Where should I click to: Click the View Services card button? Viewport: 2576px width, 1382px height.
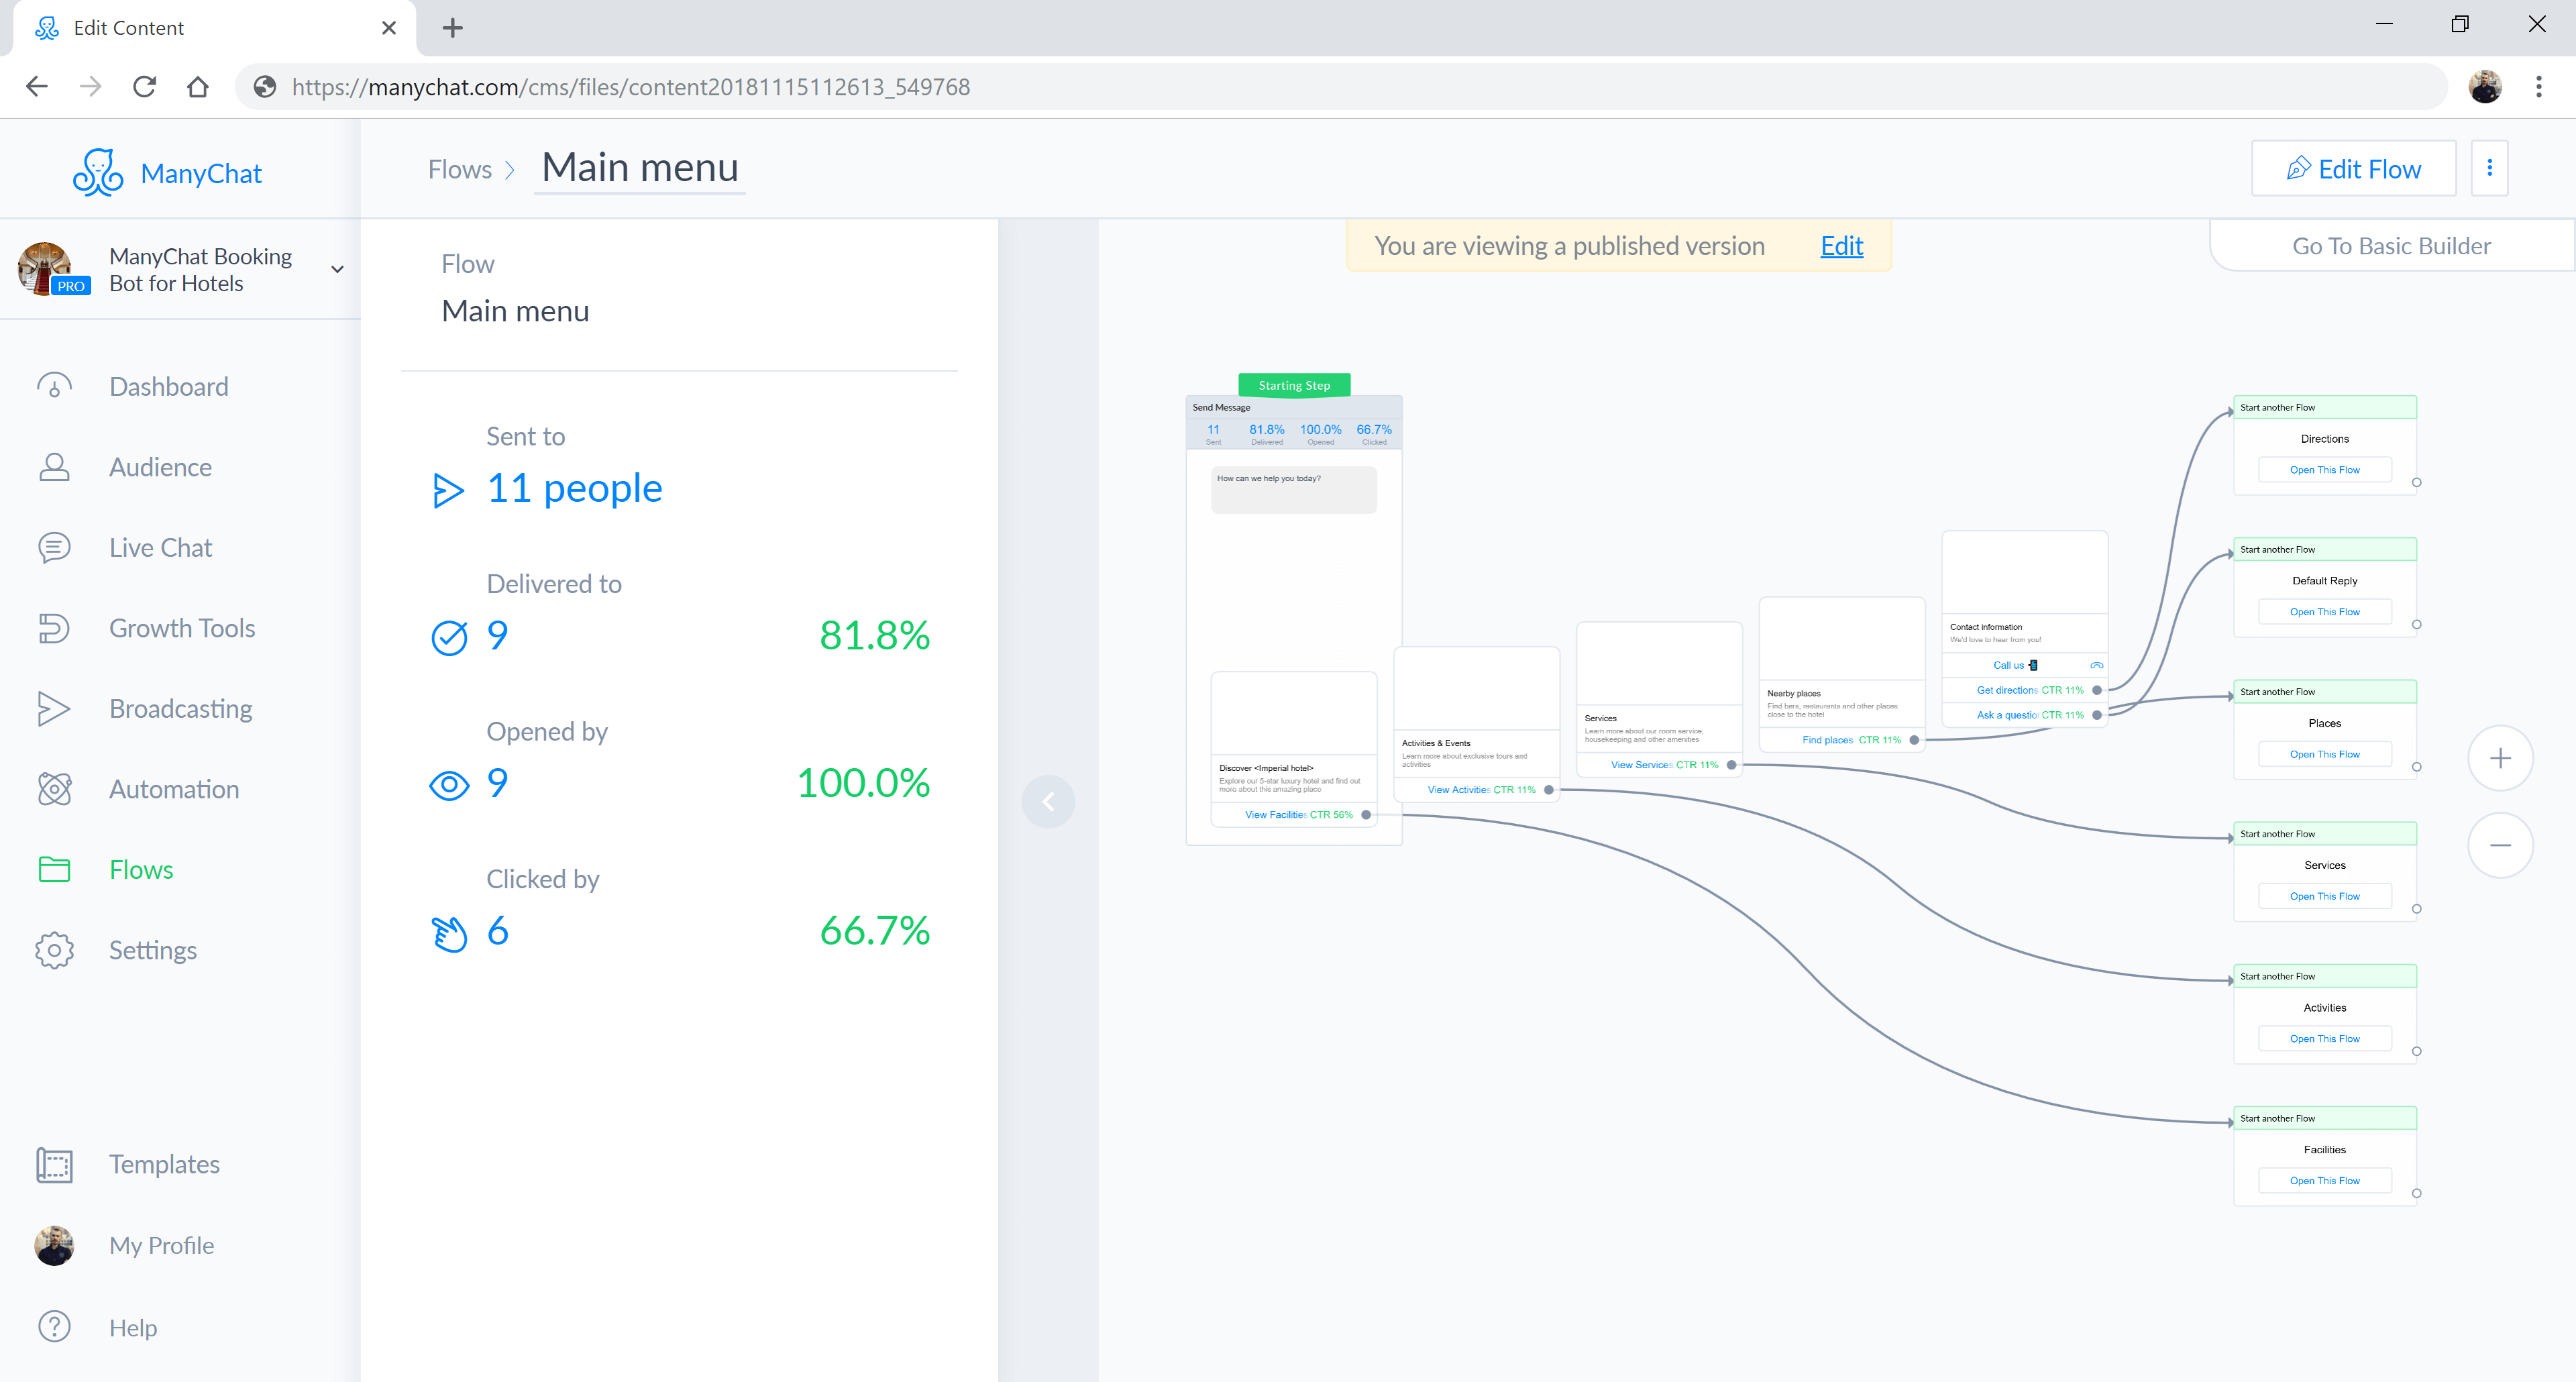pos(1659,764)
